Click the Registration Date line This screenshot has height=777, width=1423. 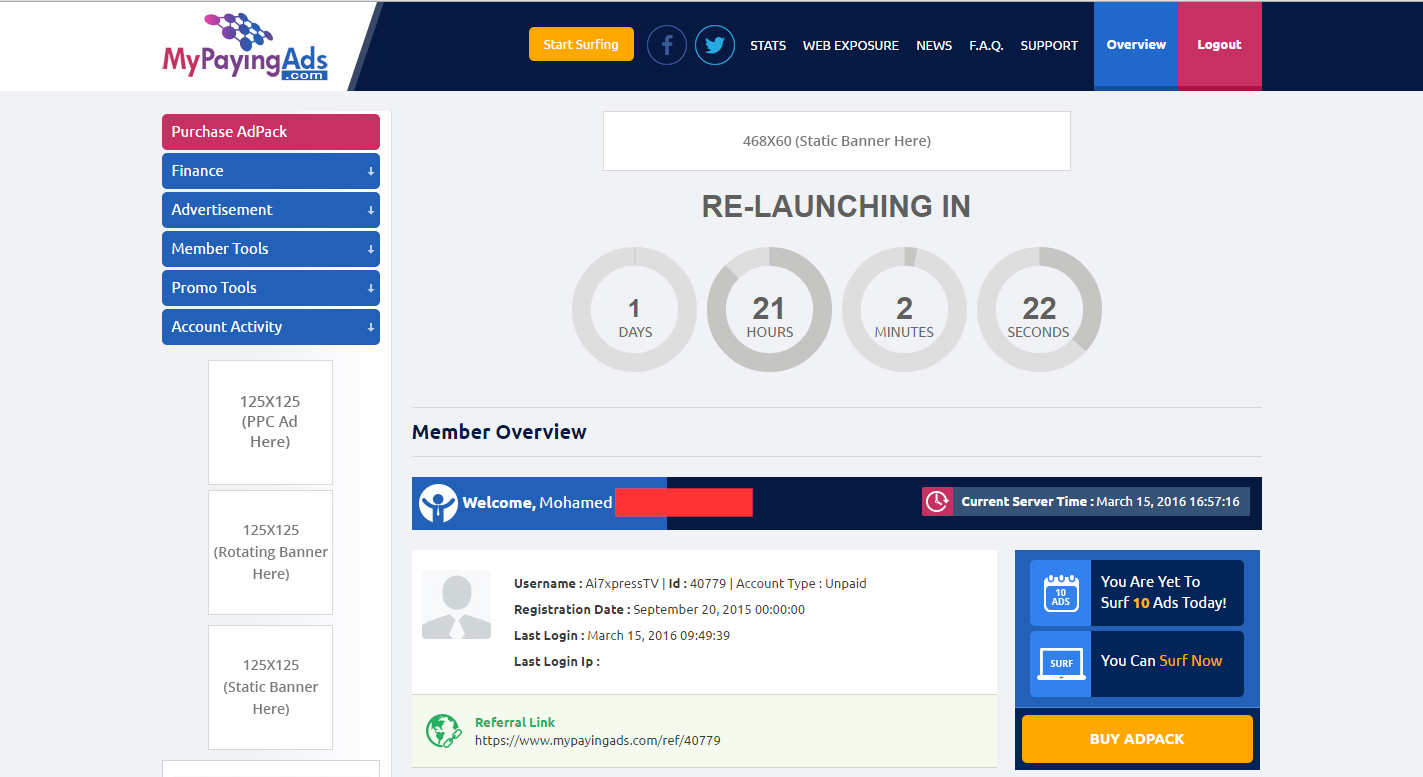point(659,610)
